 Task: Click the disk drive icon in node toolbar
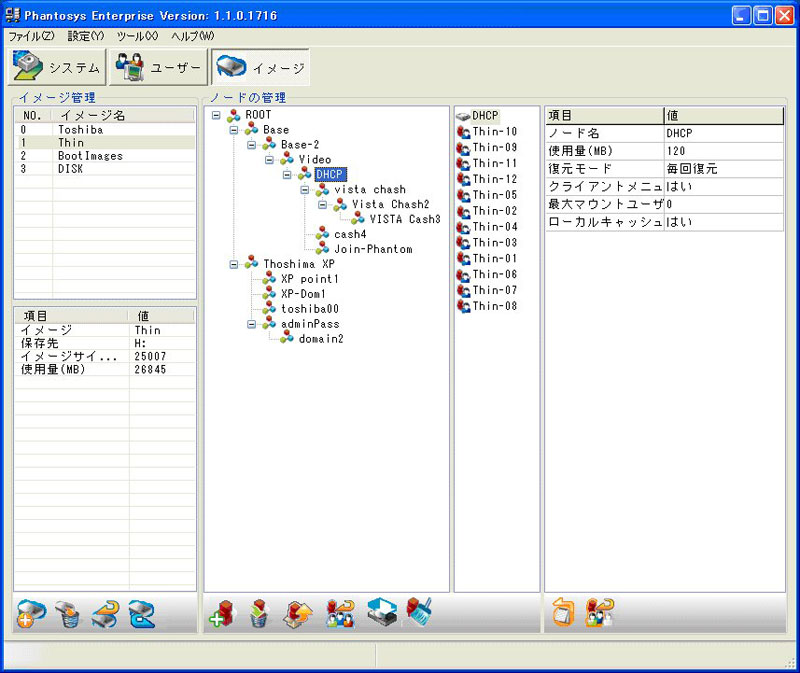[382, 612]
